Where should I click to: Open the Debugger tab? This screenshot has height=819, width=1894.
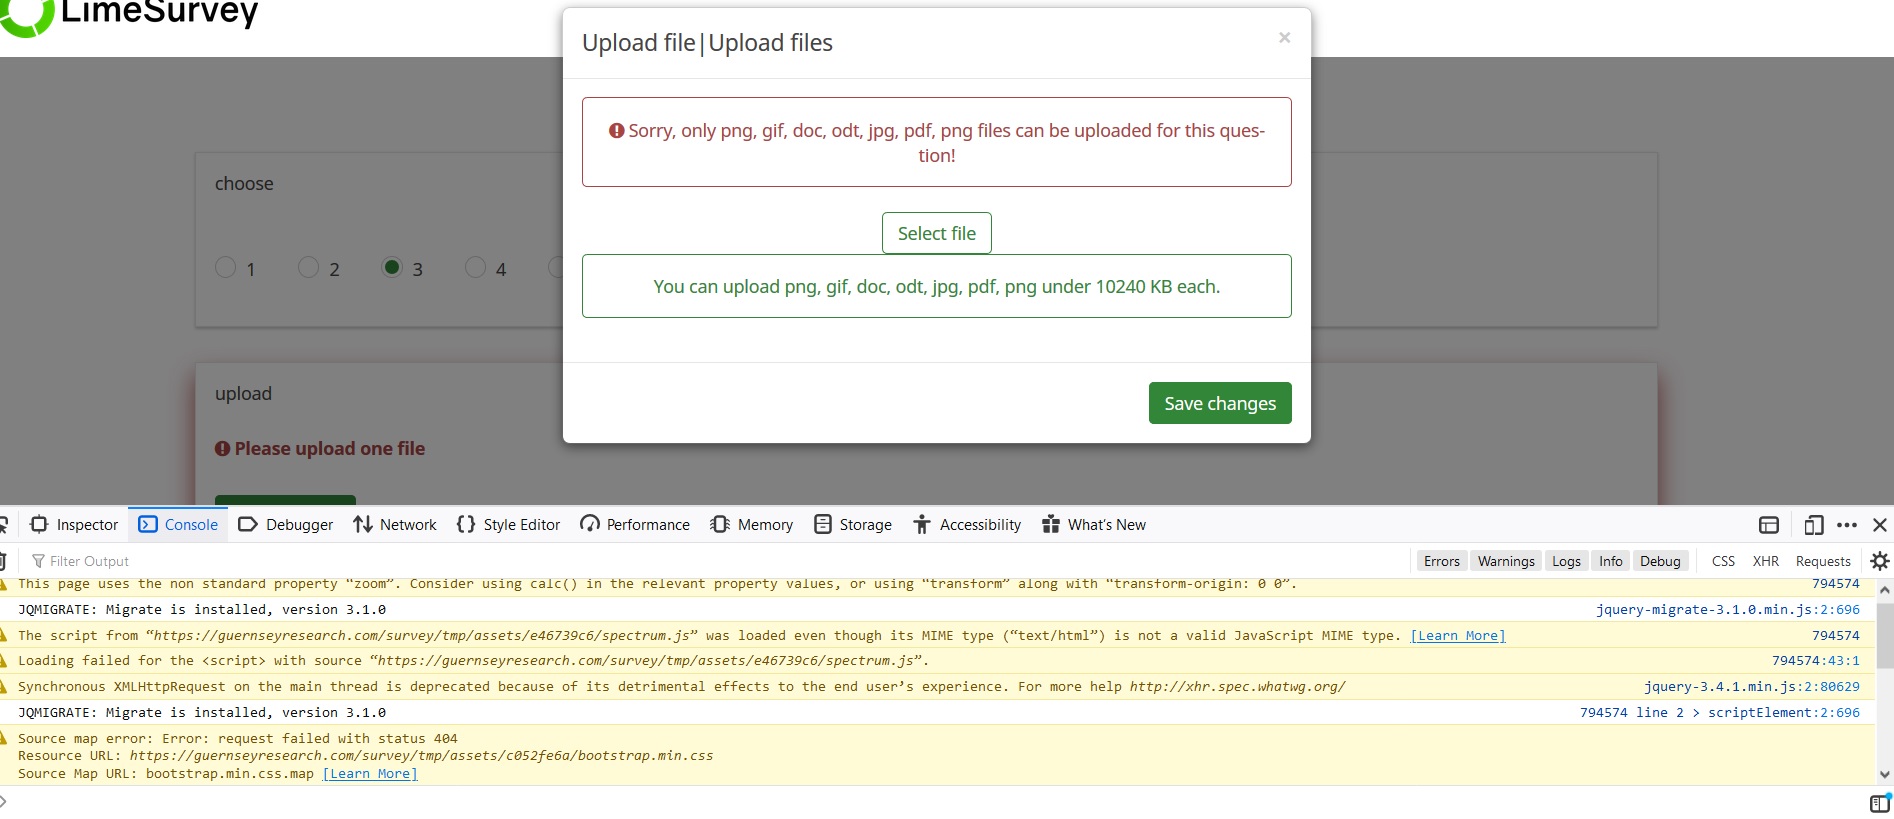tap(286, 525)
